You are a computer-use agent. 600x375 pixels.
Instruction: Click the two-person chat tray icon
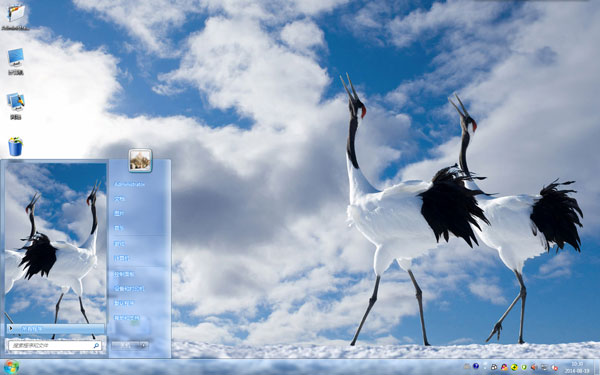[x=504, y=367]
